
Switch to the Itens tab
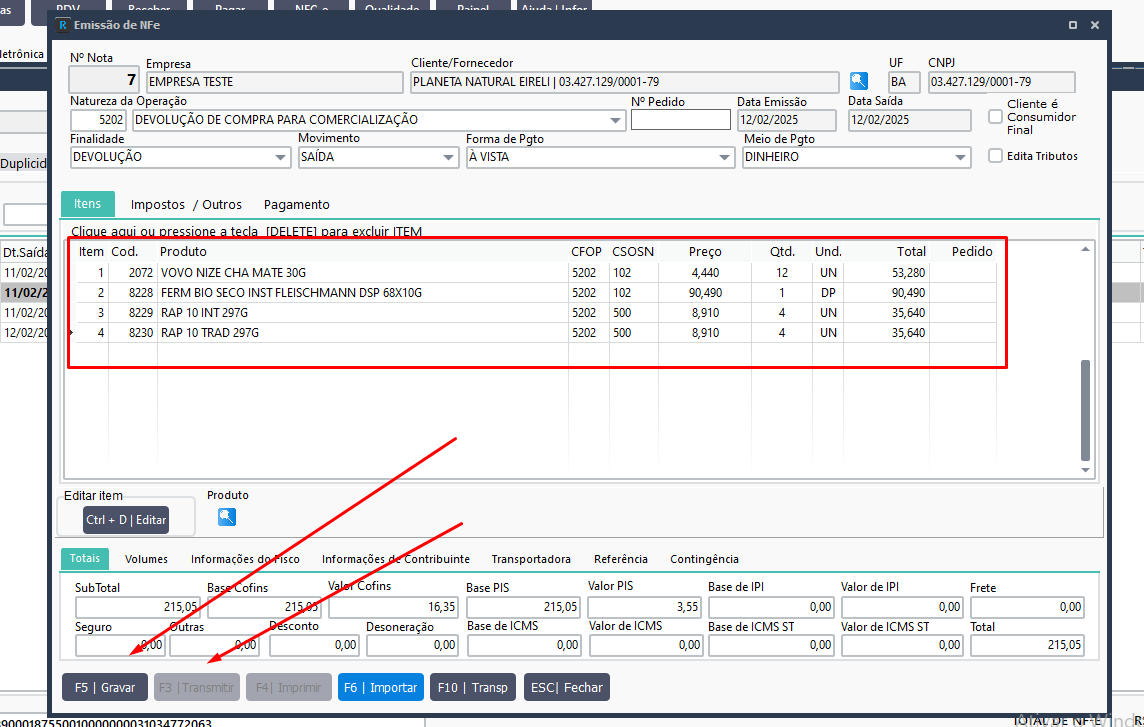(x=88, y=204)
